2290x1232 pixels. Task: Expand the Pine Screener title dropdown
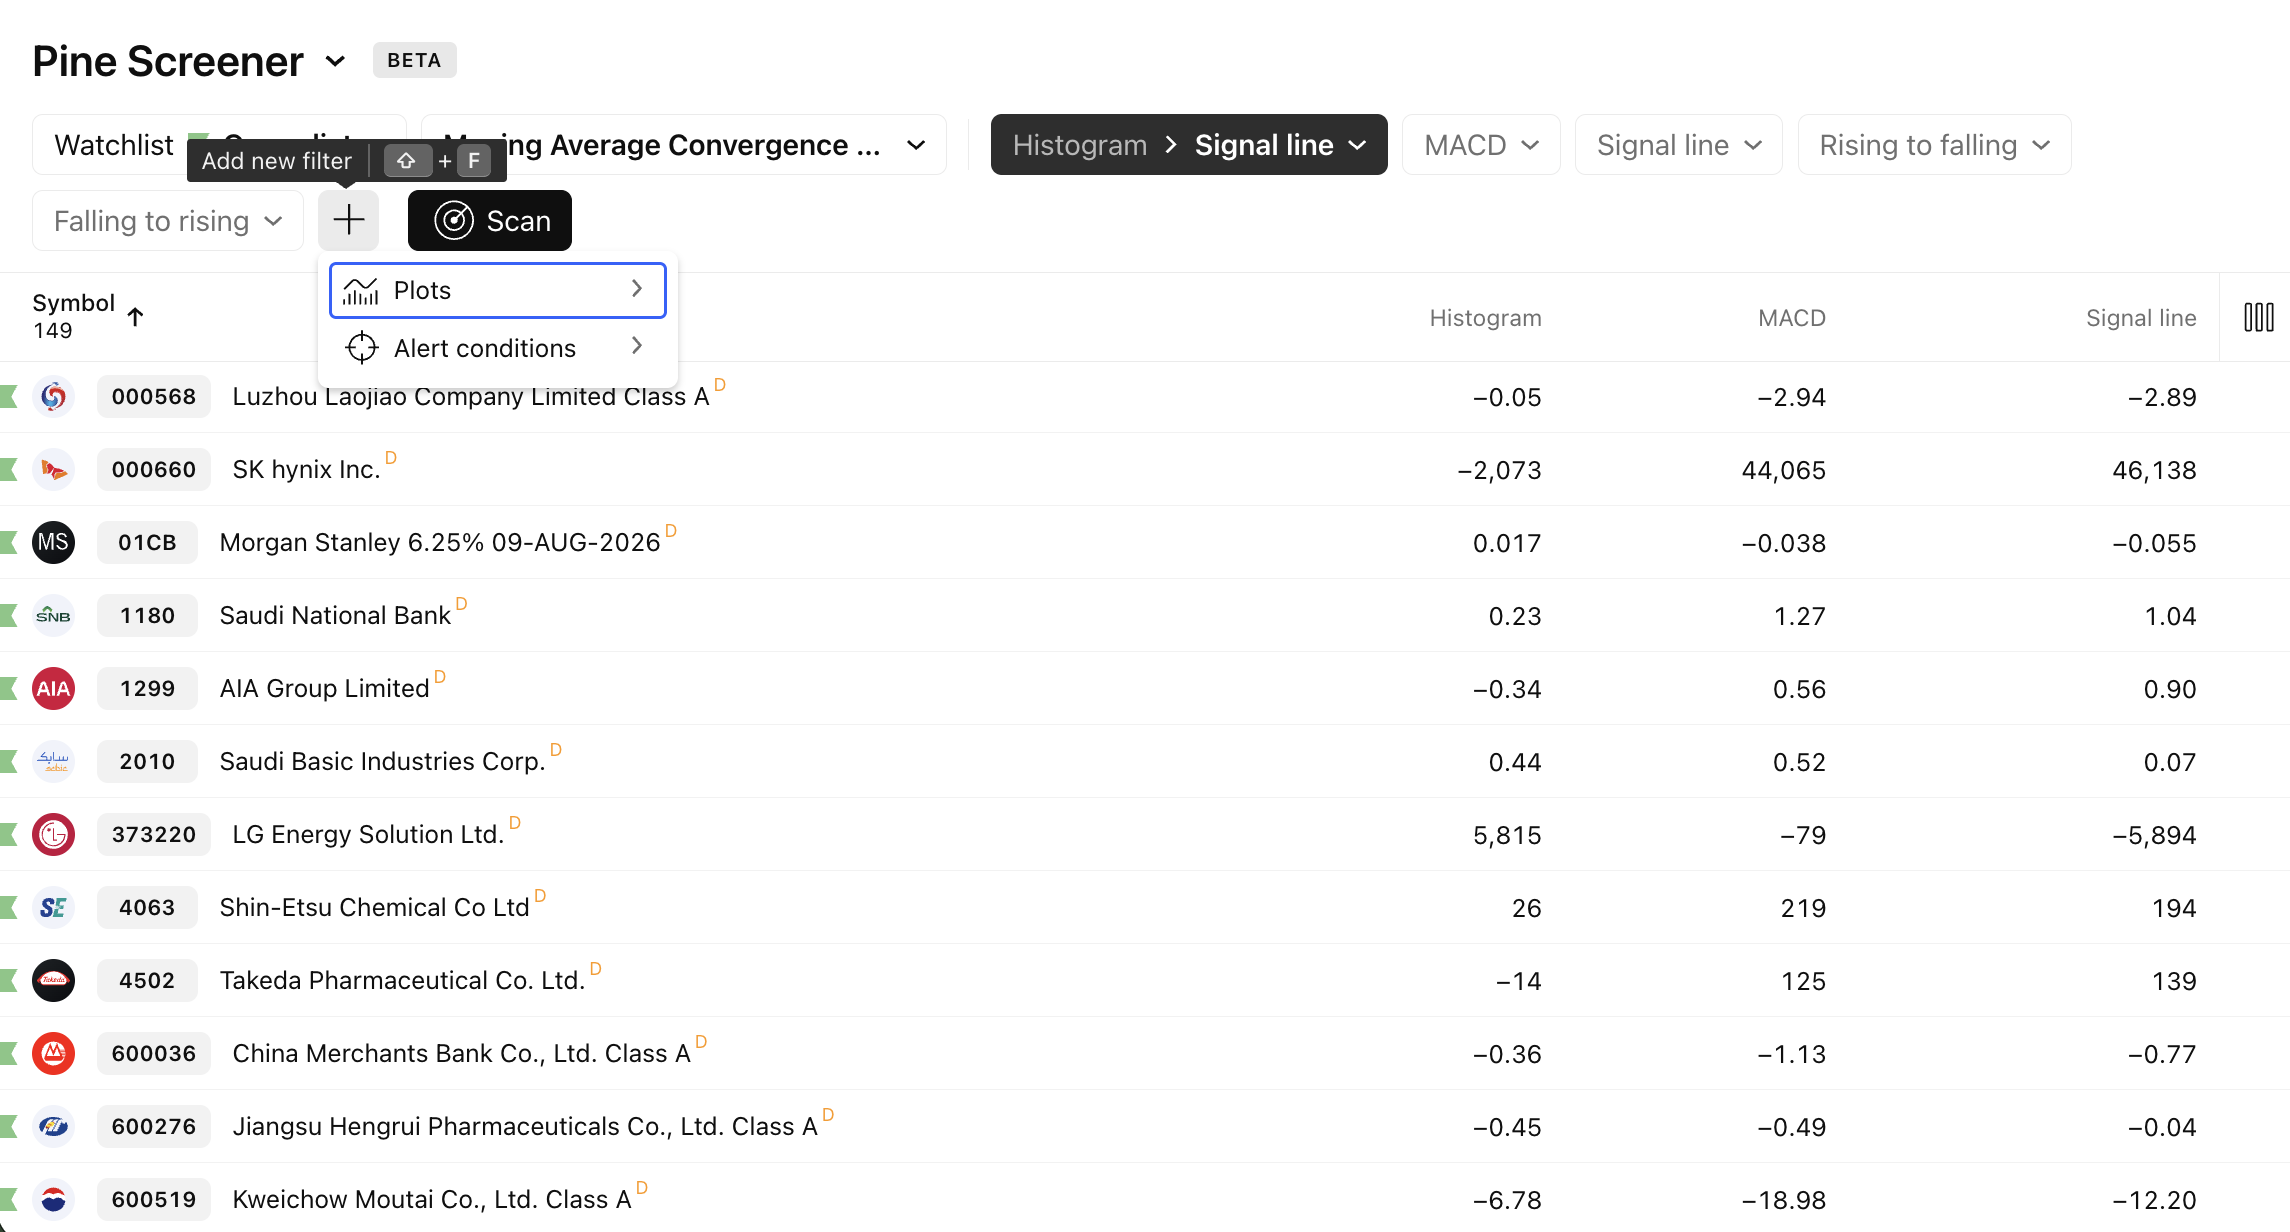tap(335, 62)
